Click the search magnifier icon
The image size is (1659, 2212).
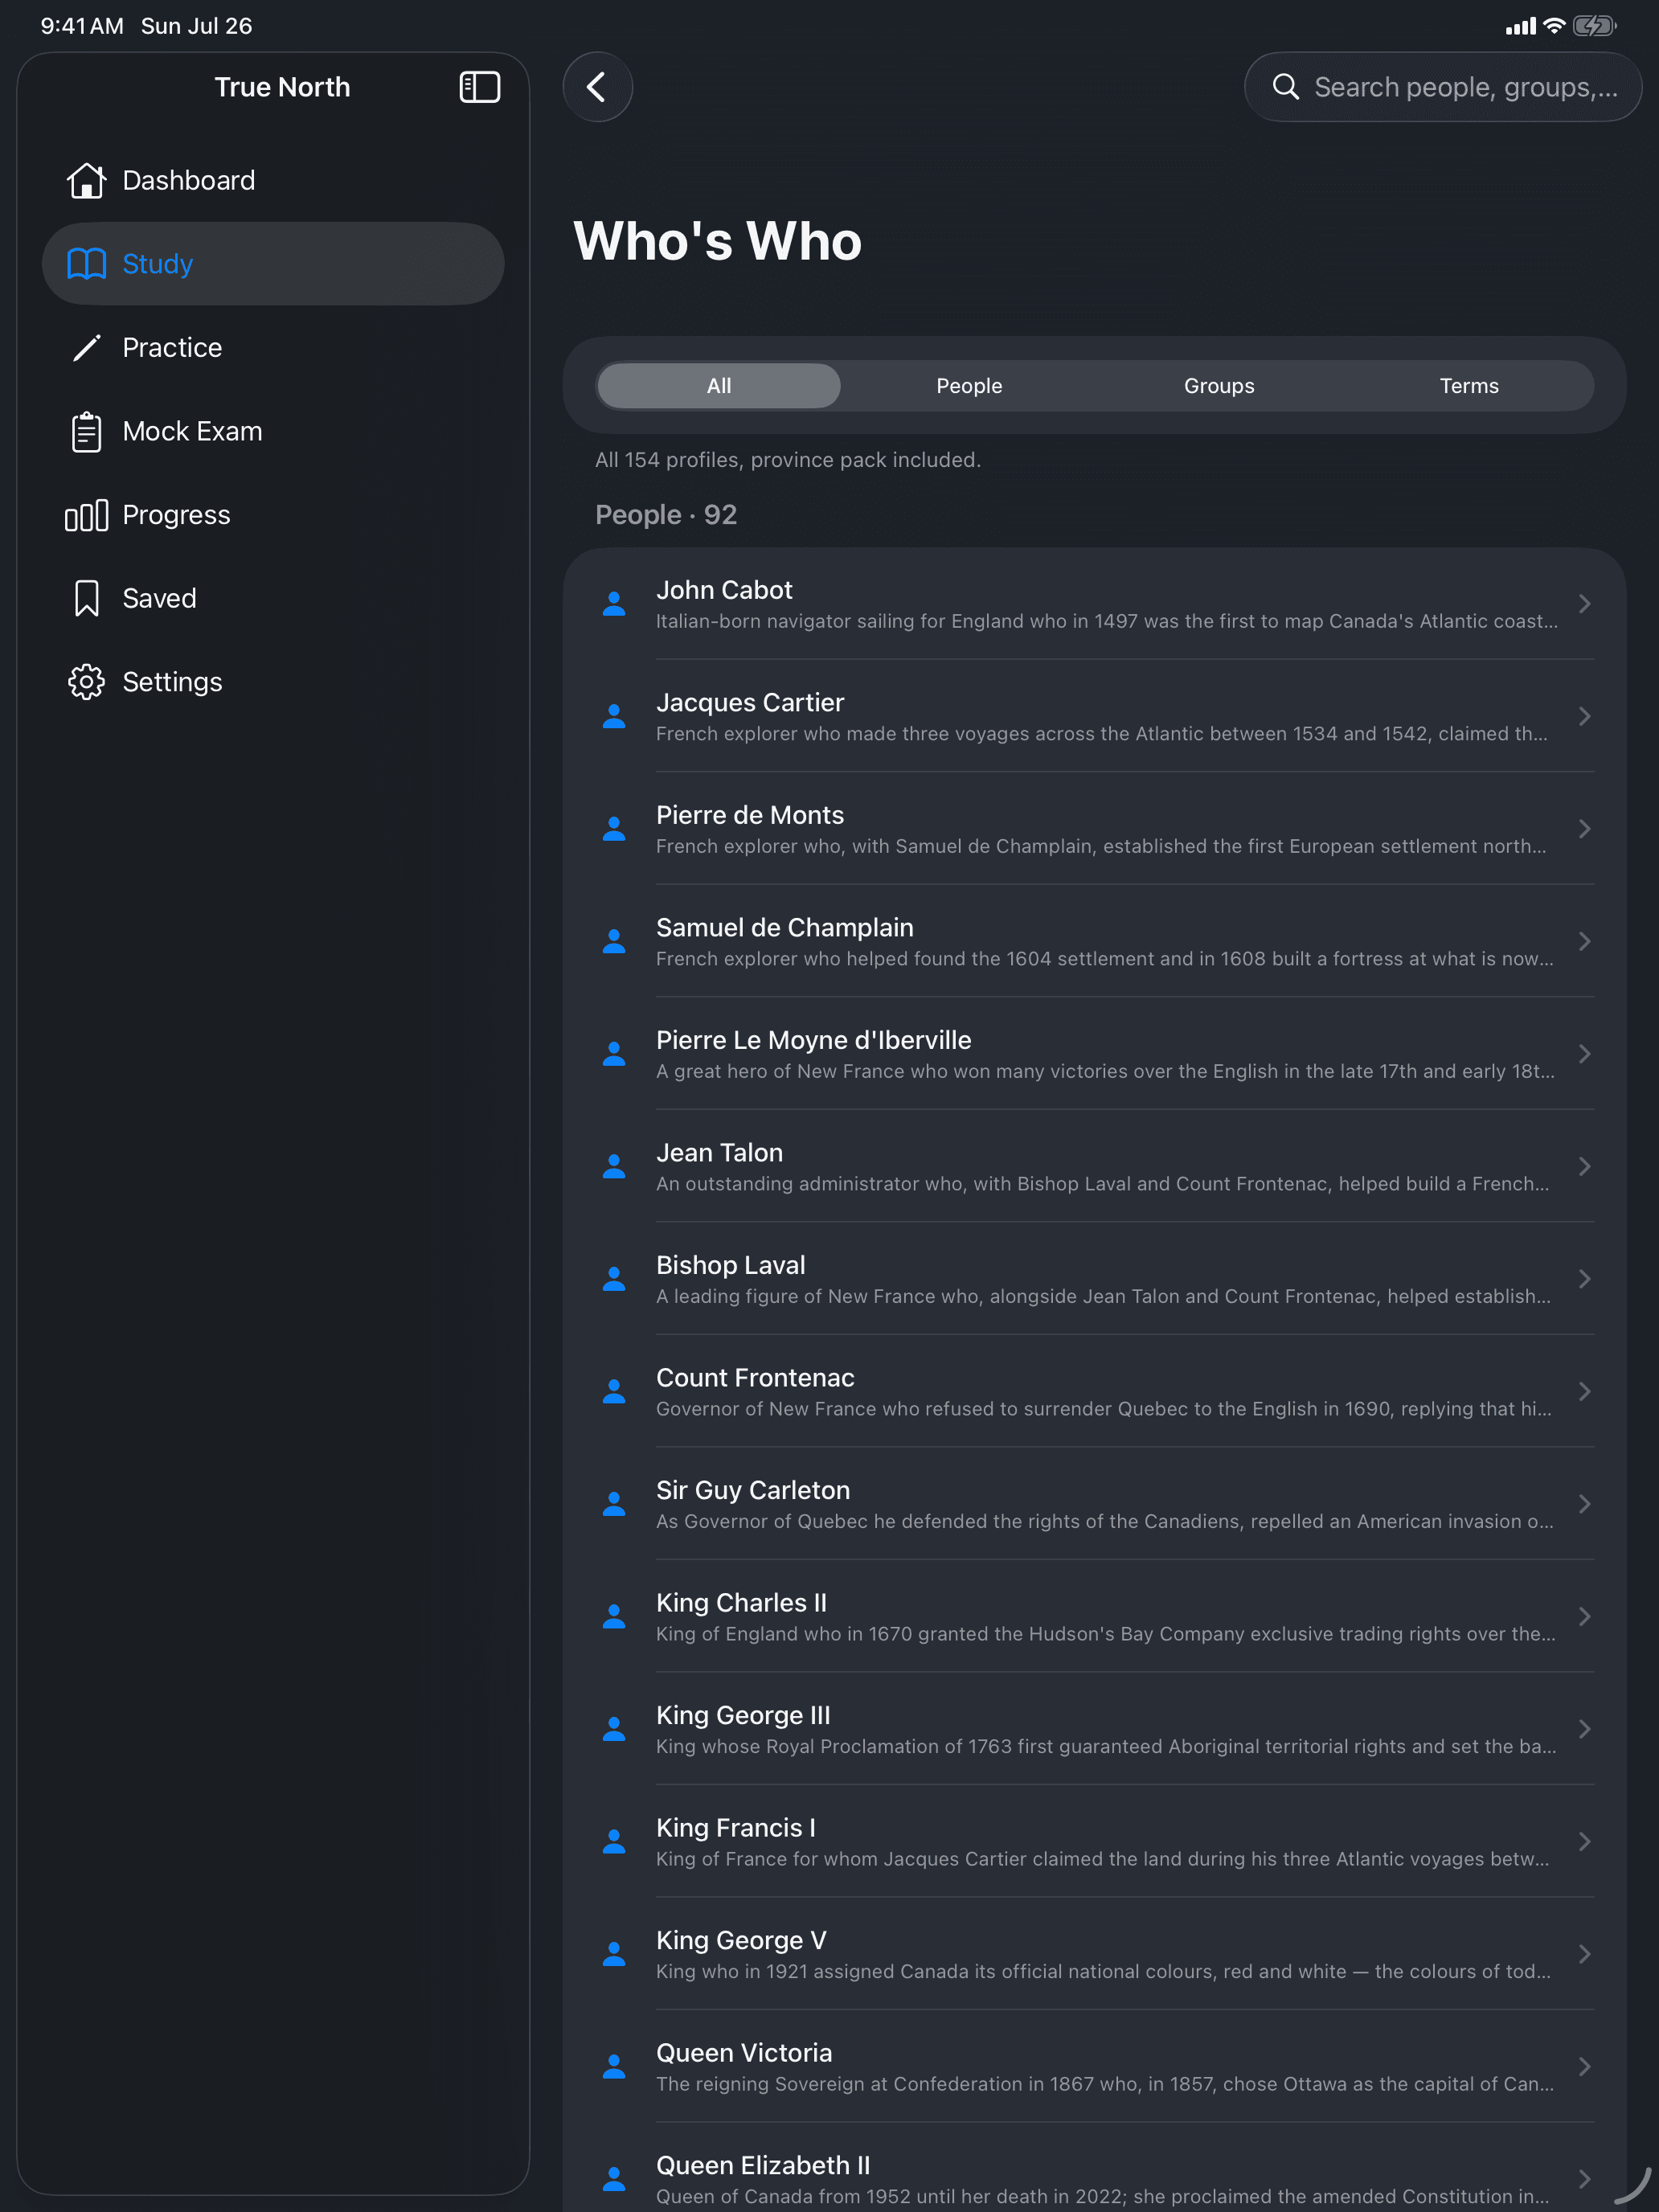click(x=1285, y=87)
